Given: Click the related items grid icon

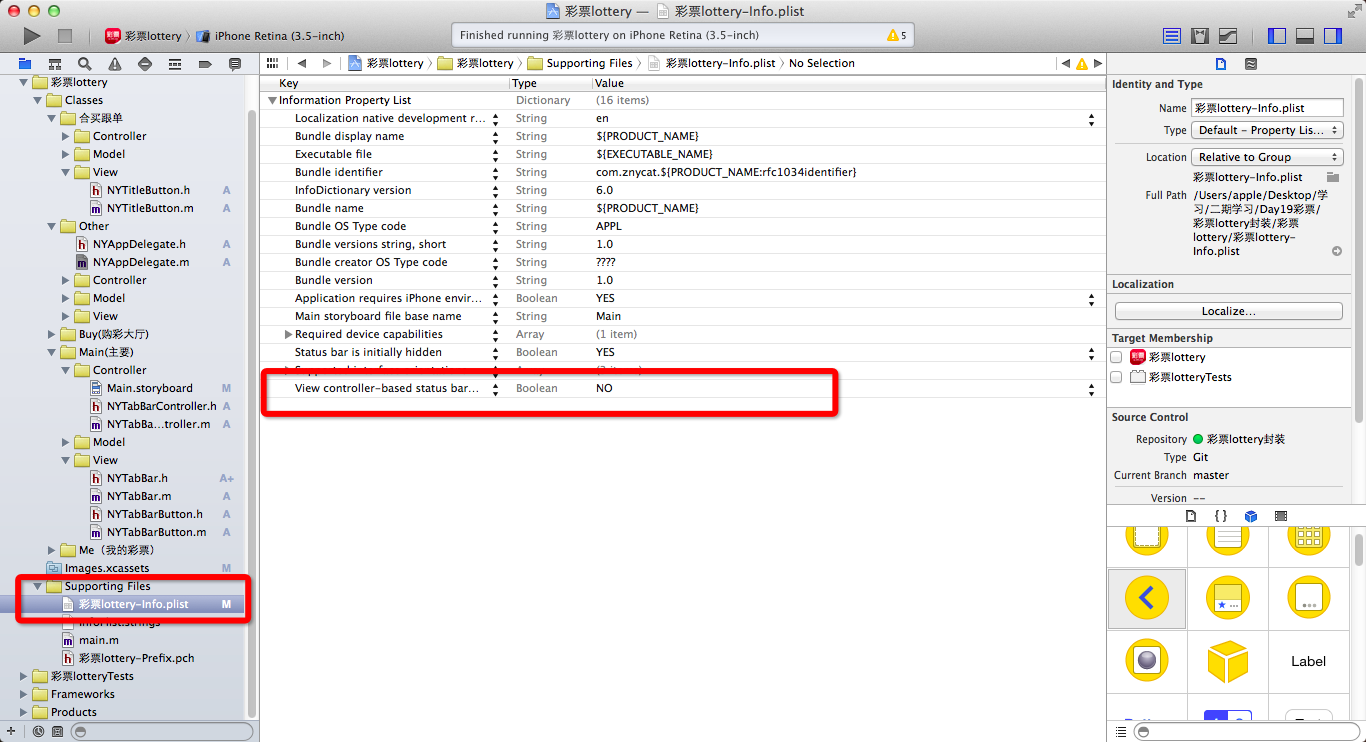Looking at the screenshot, I should 272,63.
